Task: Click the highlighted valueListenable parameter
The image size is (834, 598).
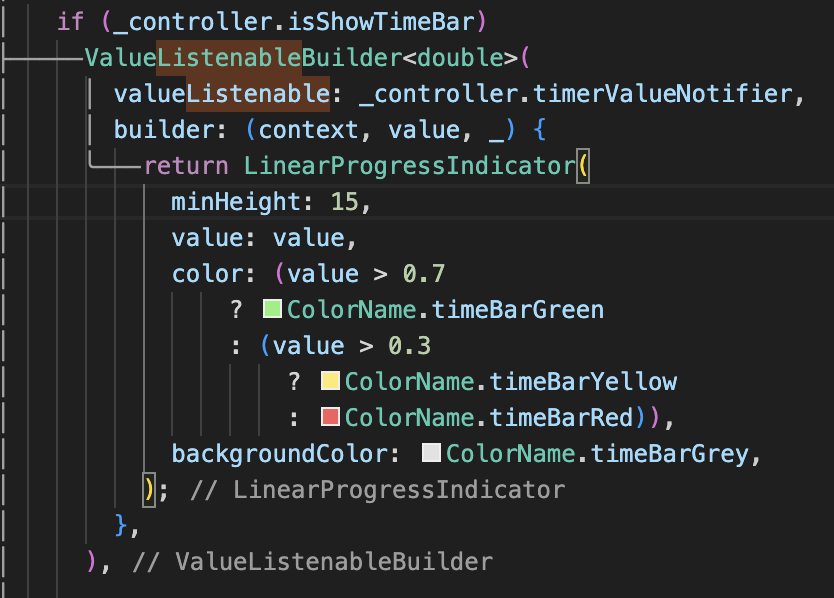Action: (x=222, y=94)
